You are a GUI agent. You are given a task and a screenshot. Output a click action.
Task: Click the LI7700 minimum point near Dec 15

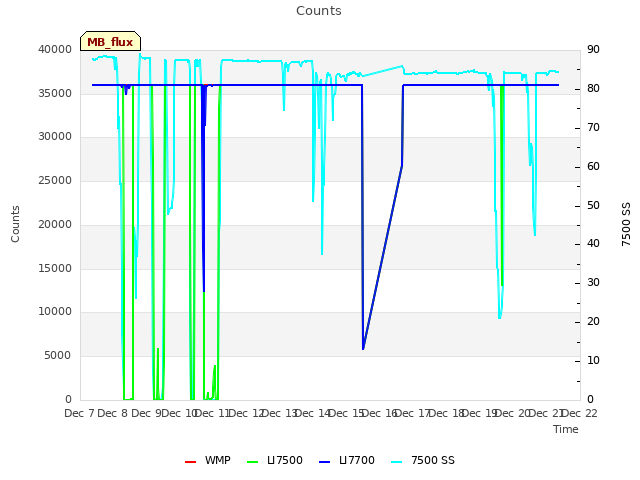(x=363, y=349)
